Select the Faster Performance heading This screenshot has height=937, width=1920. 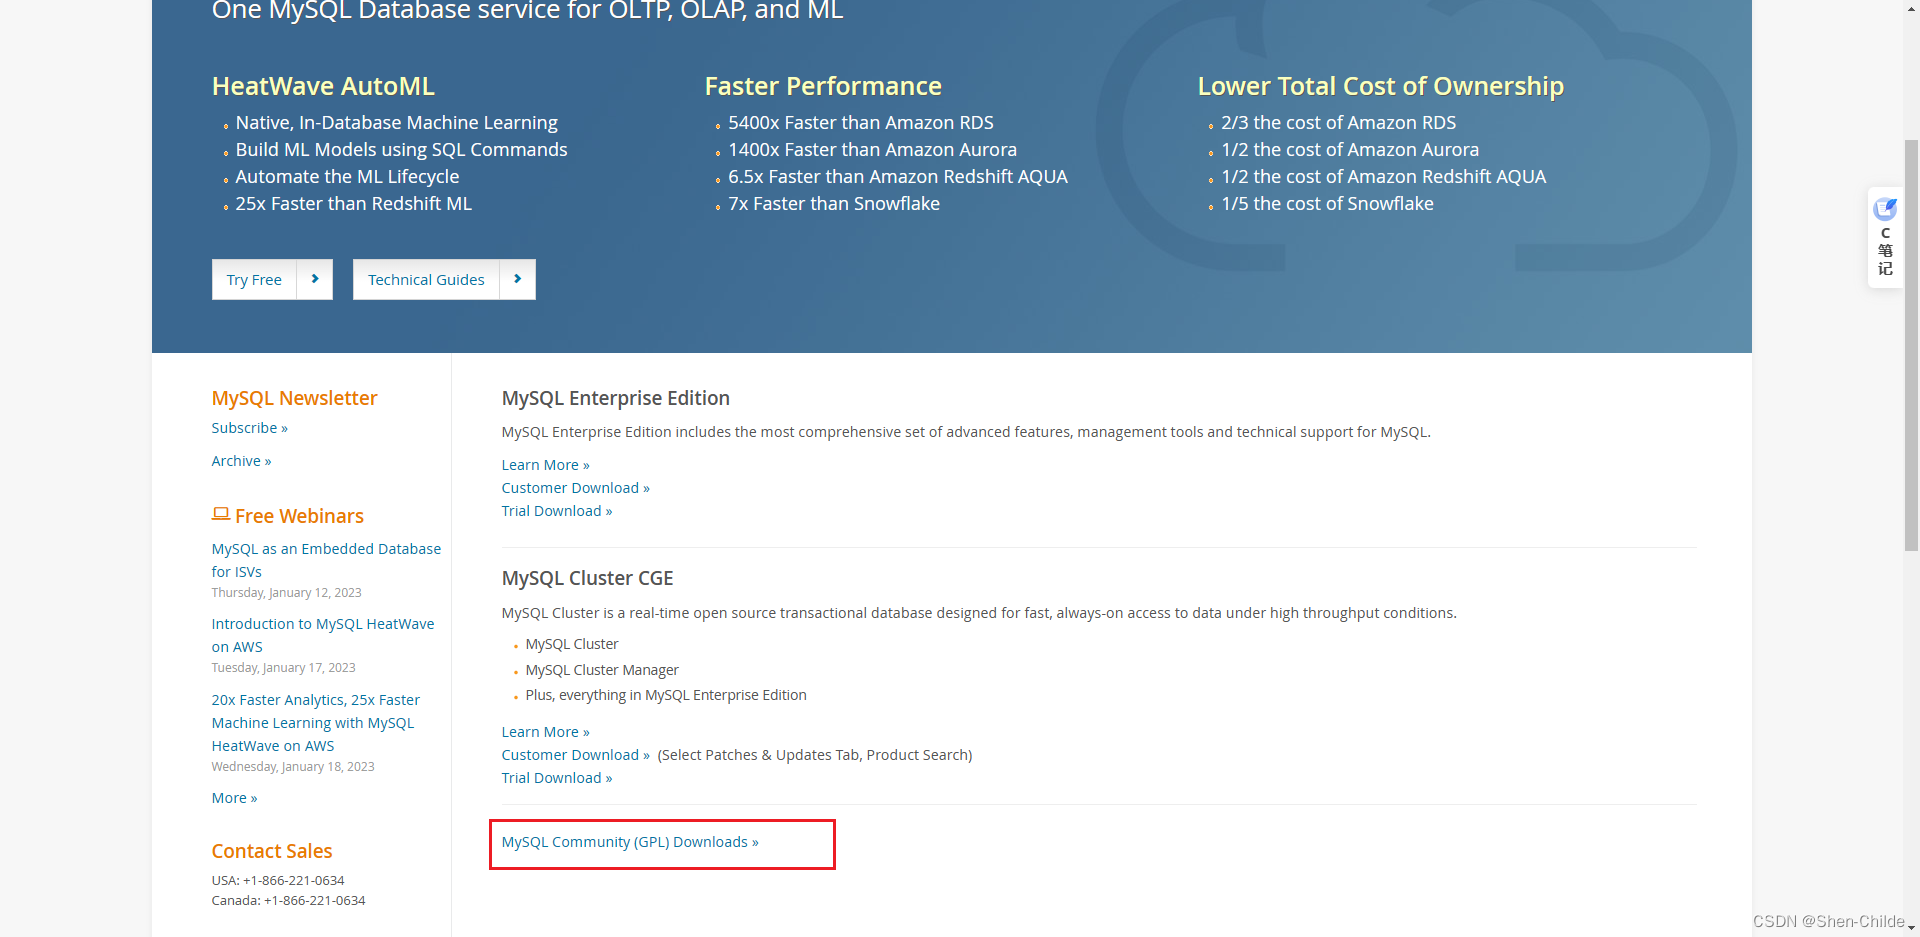click(823, 86)
